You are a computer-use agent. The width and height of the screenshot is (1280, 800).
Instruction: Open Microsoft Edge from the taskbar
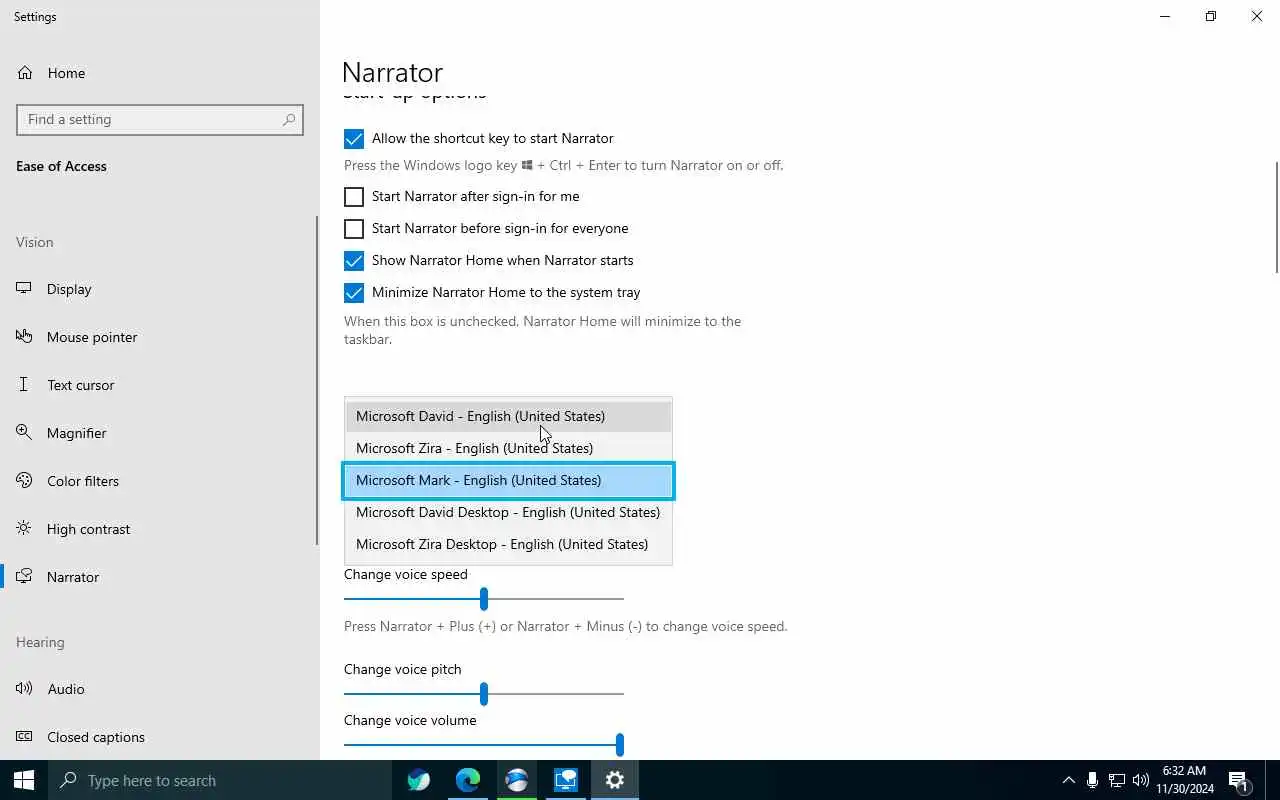point(468,780)
